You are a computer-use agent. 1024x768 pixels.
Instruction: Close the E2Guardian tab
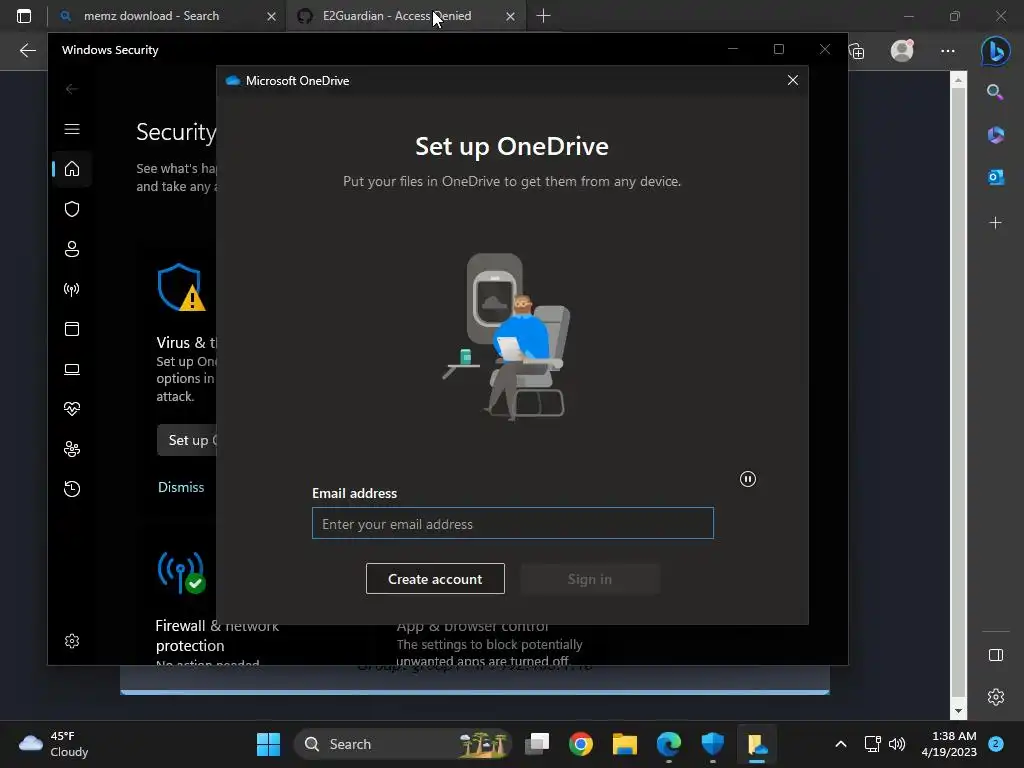click(511, 16)
